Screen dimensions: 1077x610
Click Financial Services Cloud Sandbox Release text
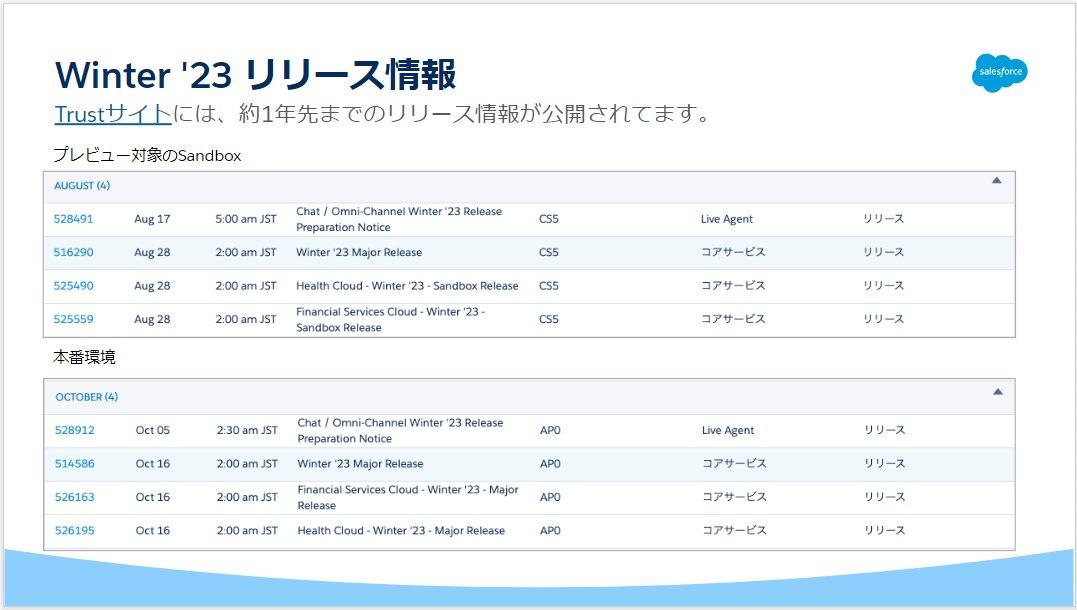pos(391,319)
